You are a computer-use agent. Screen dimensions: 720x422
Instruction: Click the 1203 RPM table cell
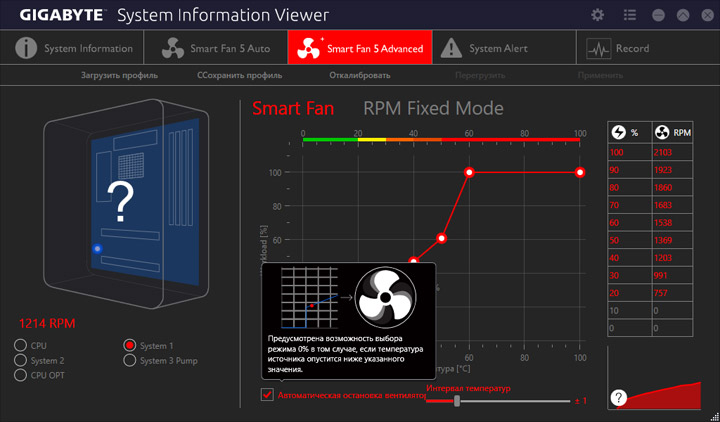tap(672, 258)
